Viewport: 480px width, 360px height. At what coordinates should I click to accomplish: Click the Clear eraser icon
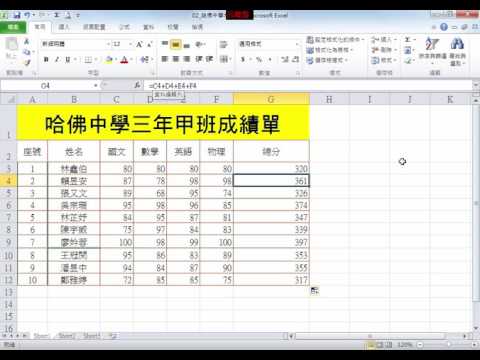tap(408, 61)
